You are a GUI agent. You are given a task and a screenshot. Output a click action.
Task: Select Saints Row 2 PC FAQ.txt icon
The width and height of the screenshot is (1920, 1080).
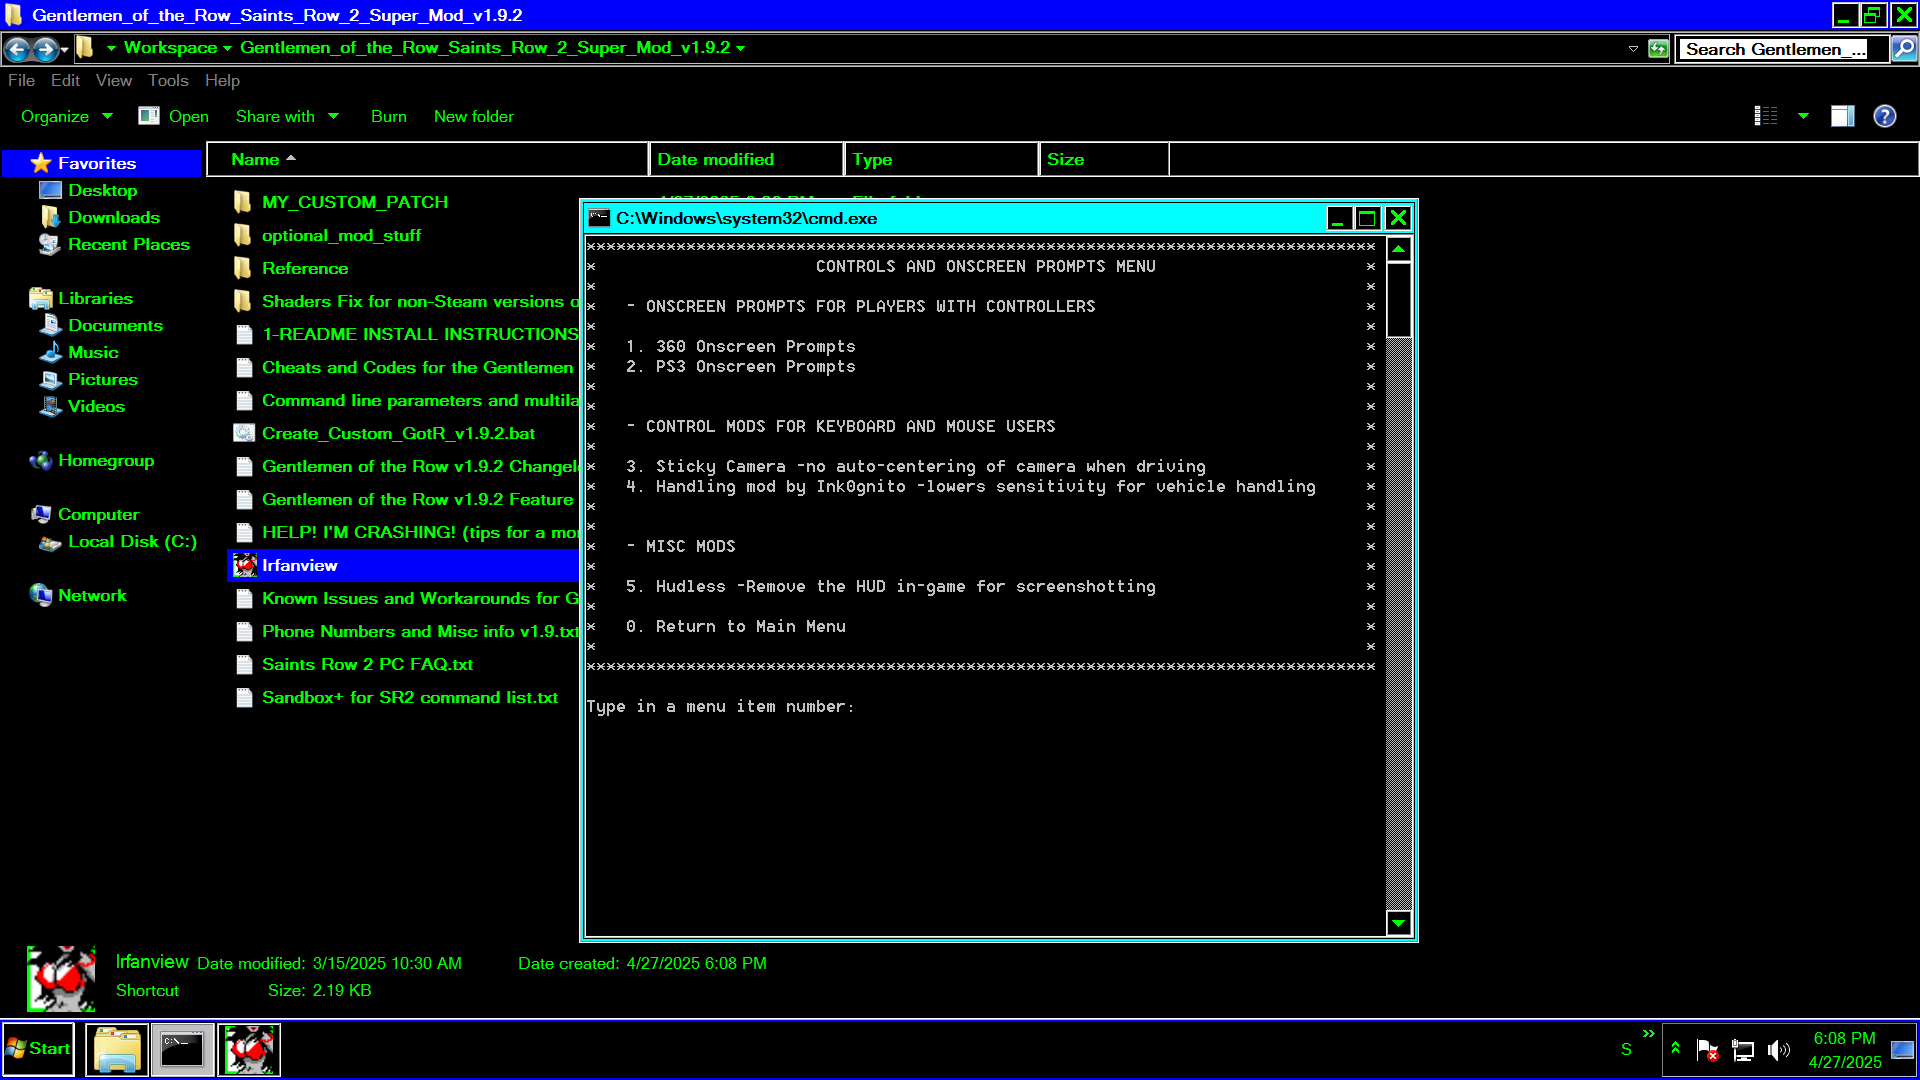coord(243,665)
